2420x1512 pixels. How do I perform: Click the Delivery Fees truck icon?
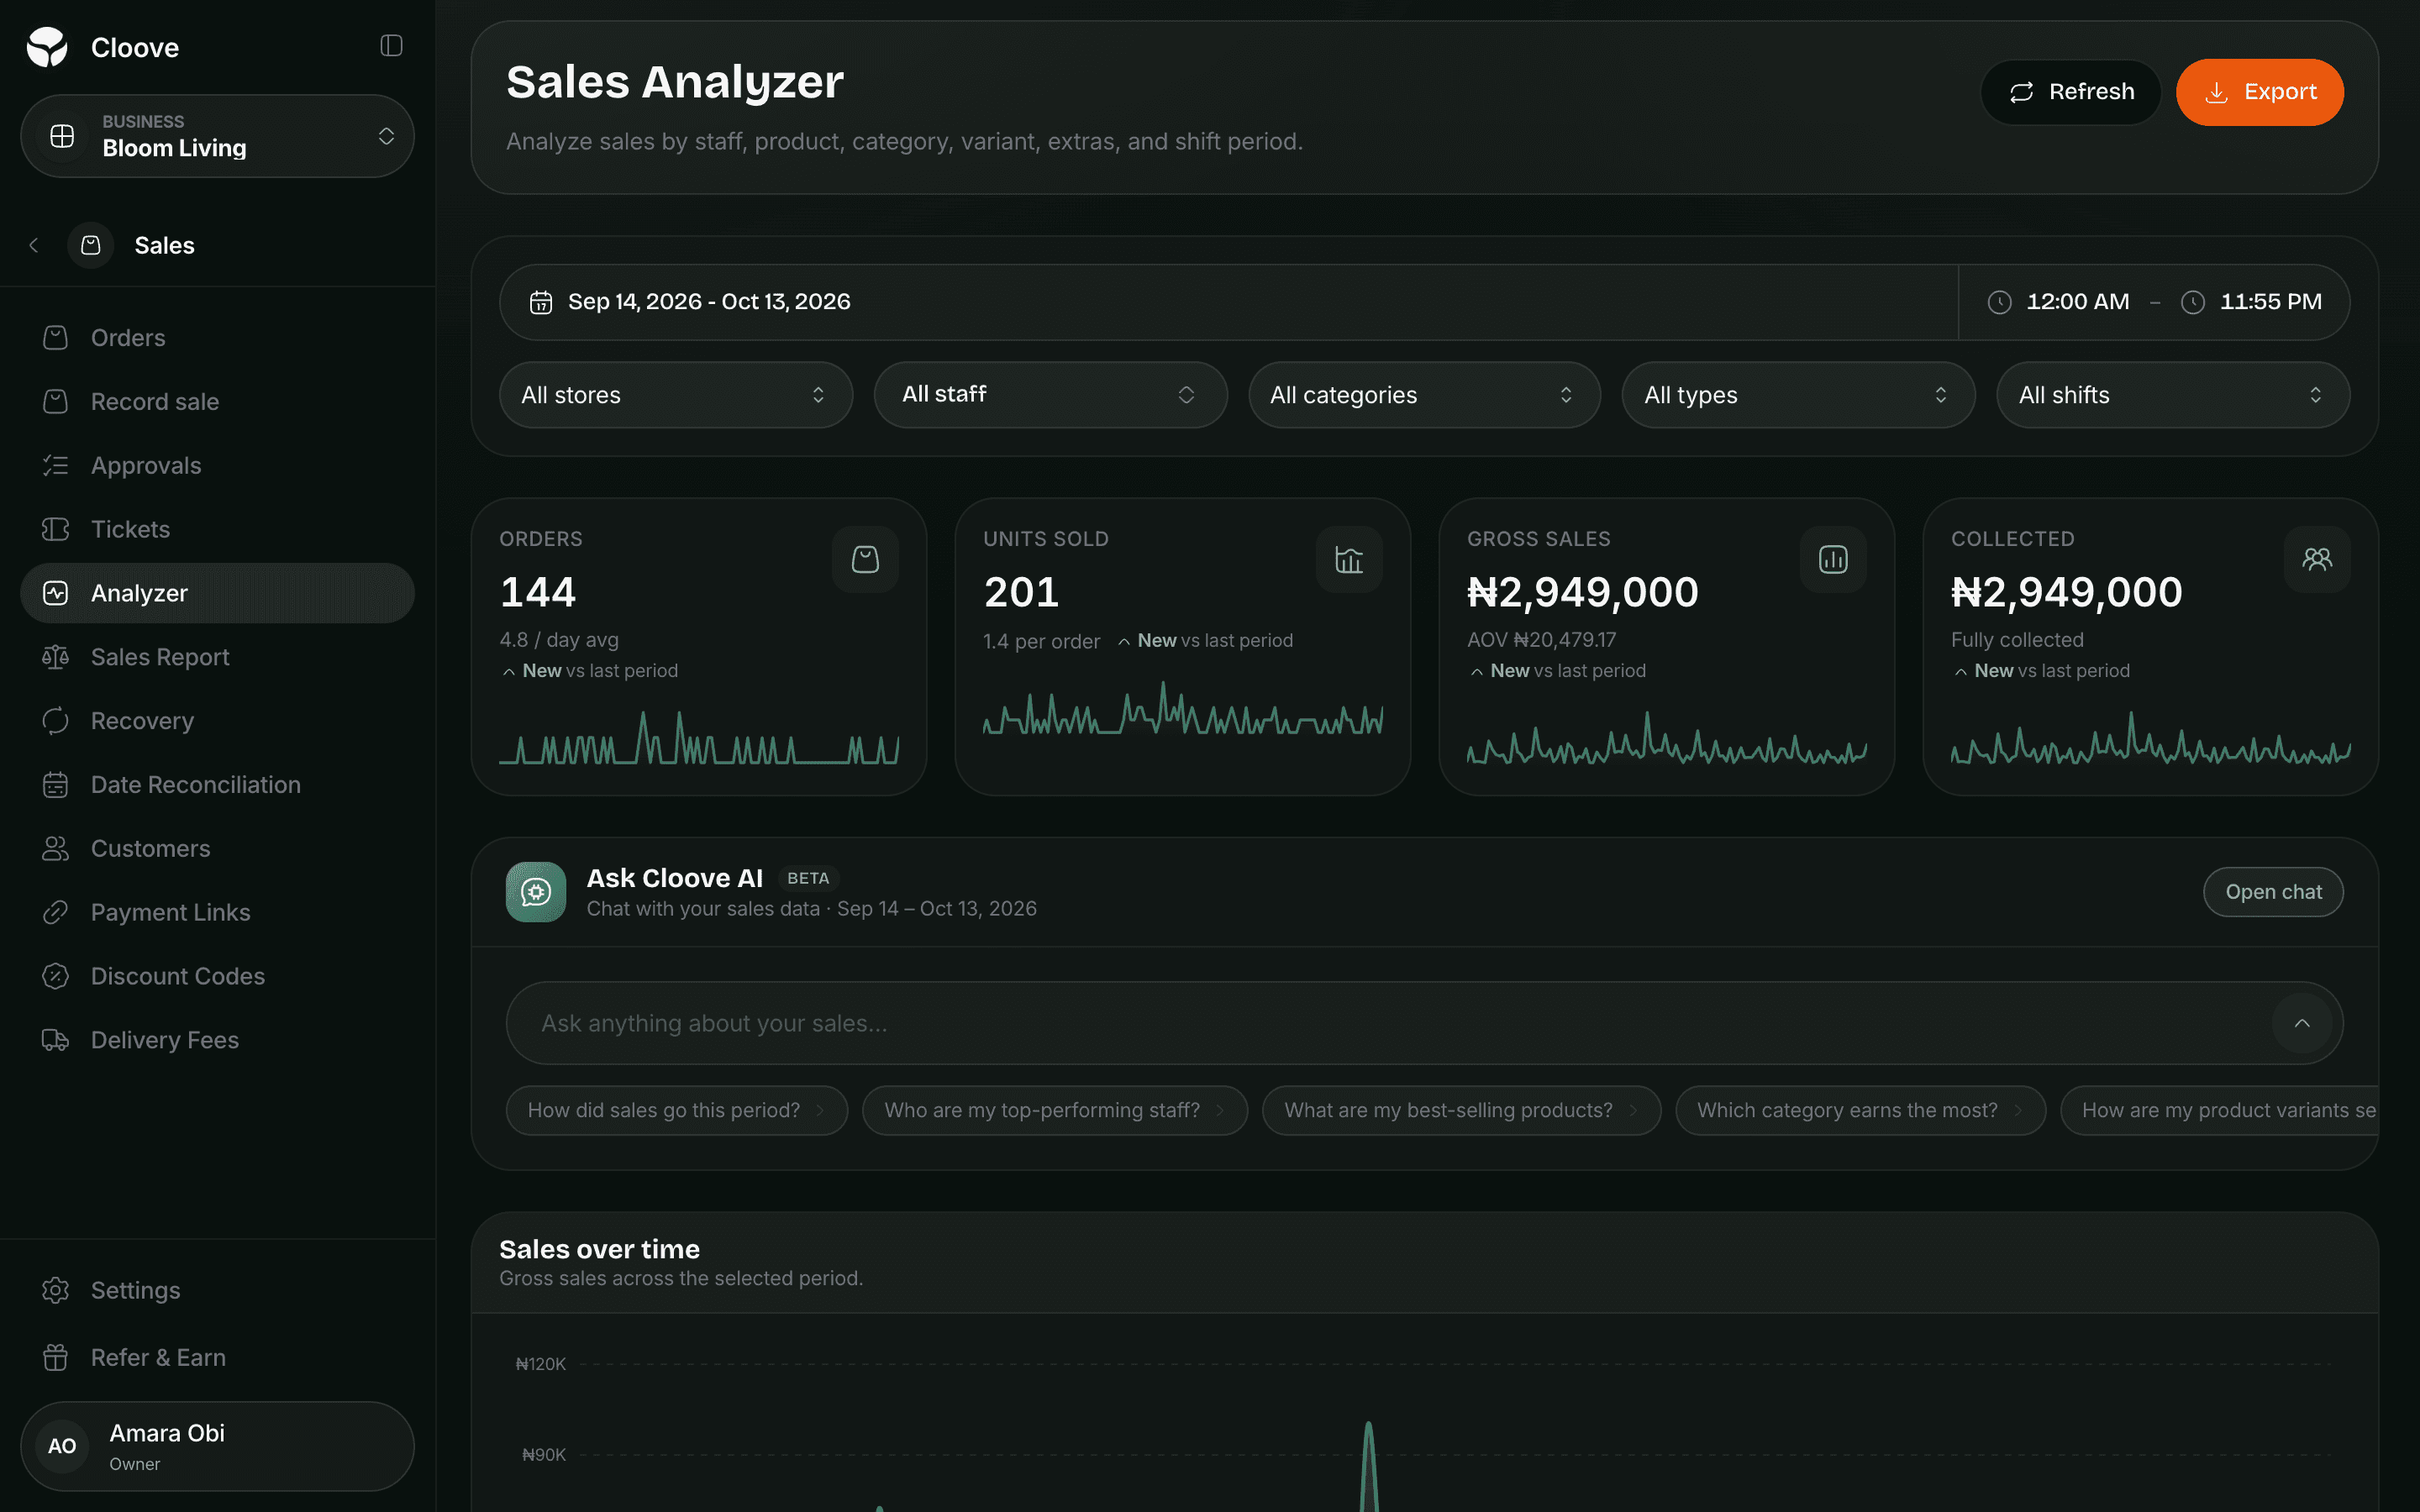[56, 1040]
